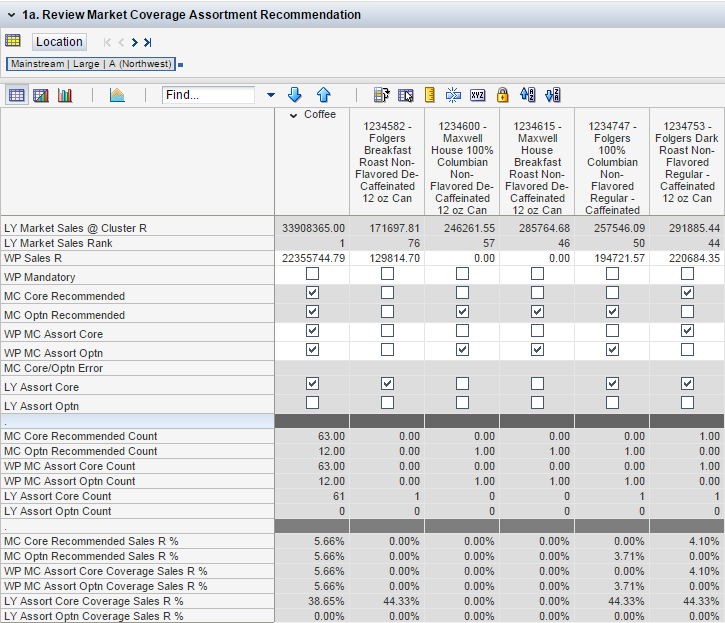Open the area chart outline view icon
This screenshot has width=725, height=623.
[x=117, y=95]
